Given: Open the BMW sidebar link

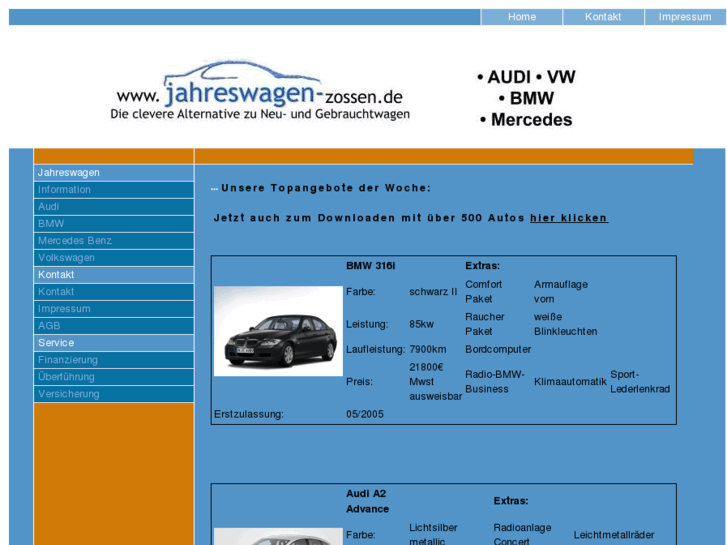Looking at the screenshot, I should [x=114, y=224].
